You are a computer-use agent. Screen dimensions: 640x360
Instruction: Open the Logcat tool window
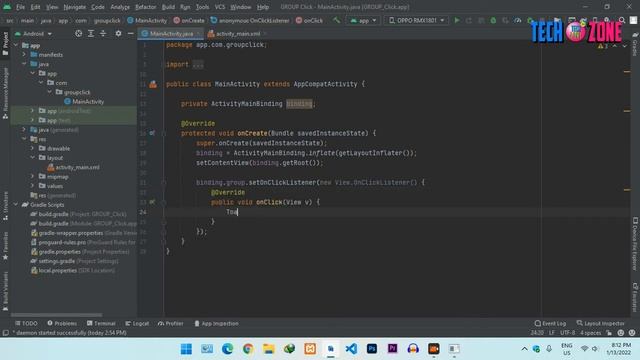(137, 323)
